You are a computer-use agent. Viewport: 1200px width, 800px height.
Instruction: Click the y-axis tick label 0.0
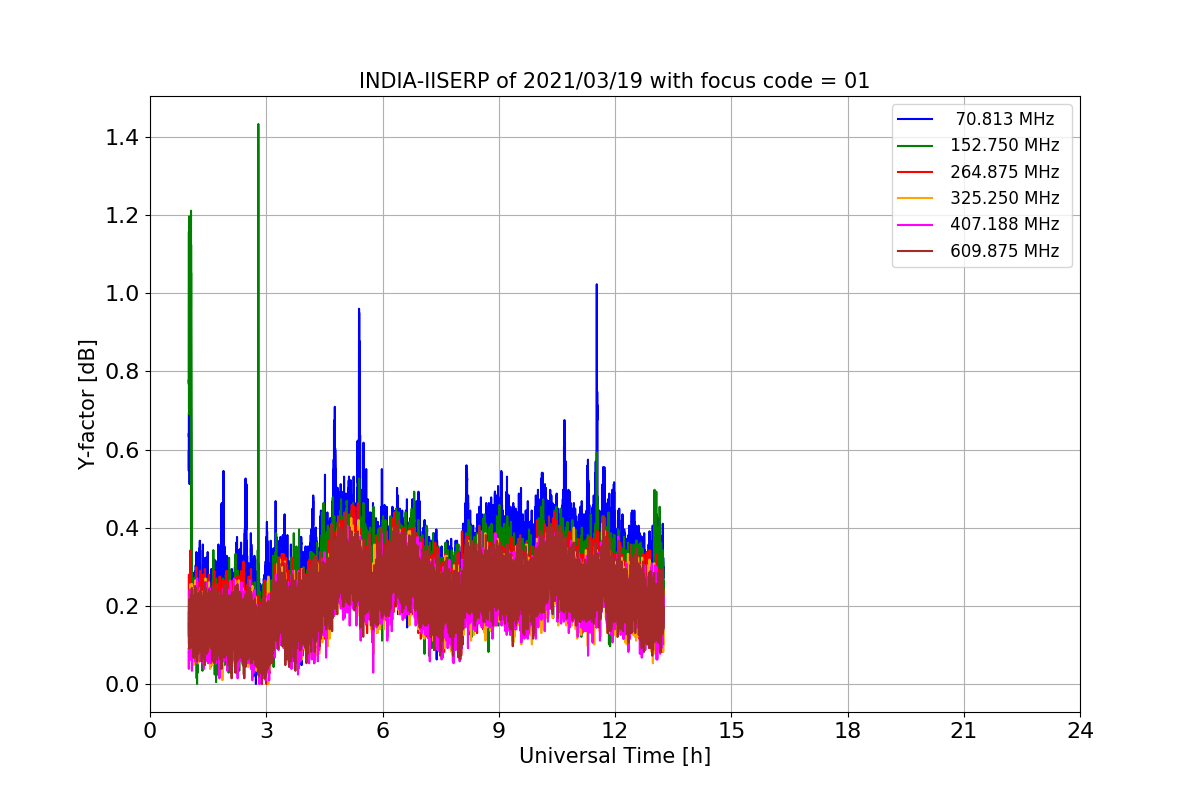[x=122, y=685]
